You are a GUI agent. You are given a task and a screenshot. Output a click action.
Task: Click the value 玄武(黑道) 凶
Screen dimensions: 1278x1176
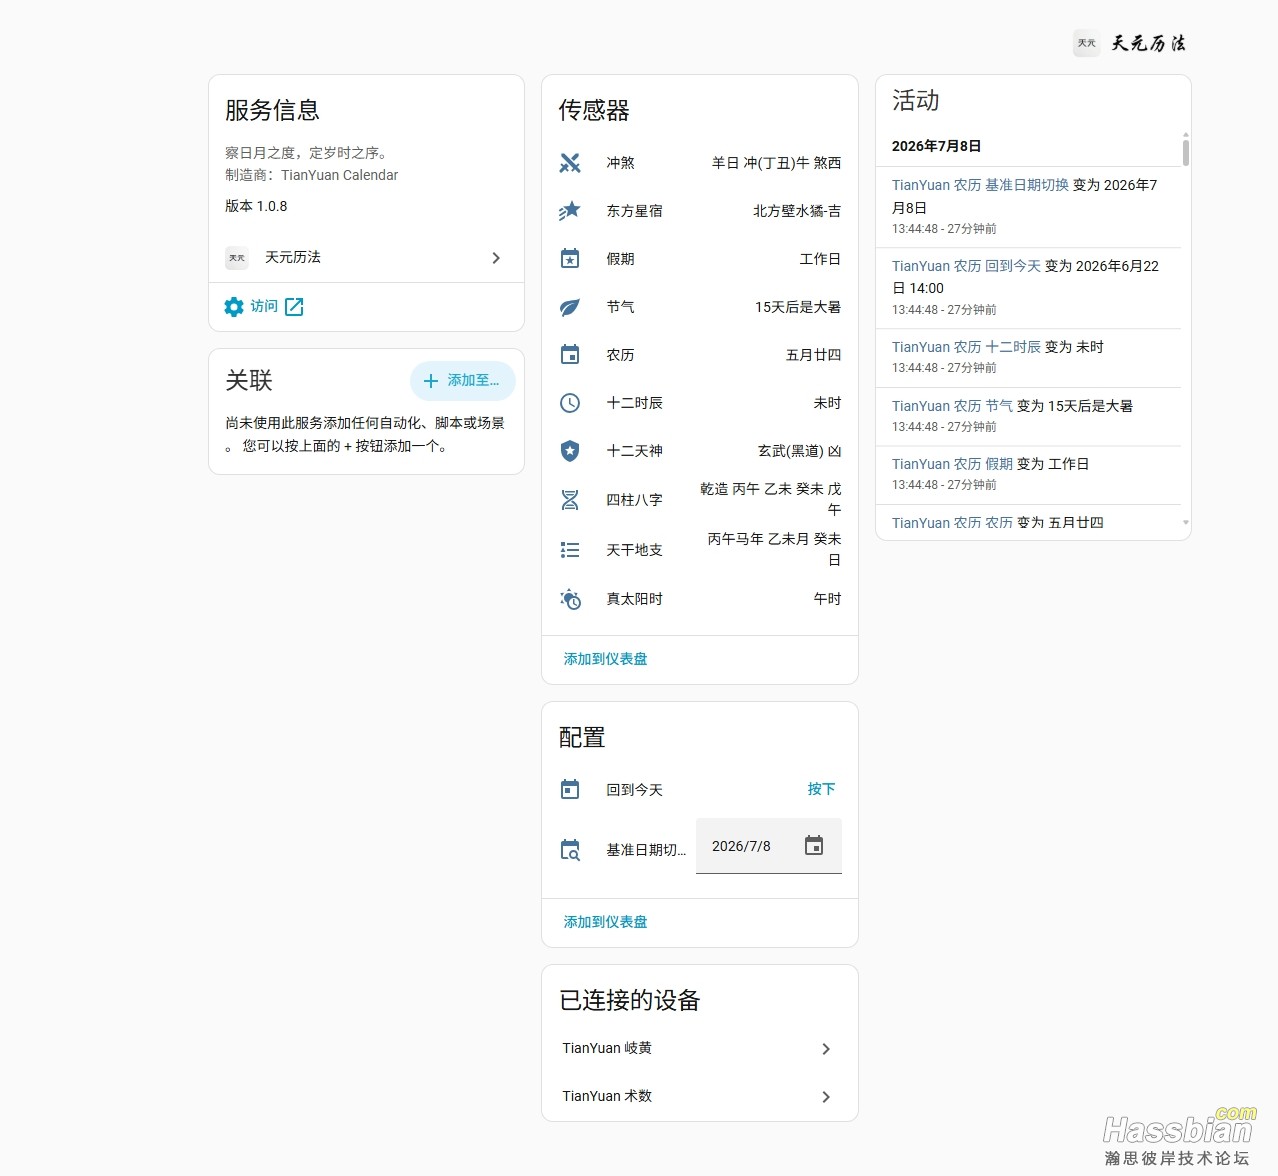(799, 451)
